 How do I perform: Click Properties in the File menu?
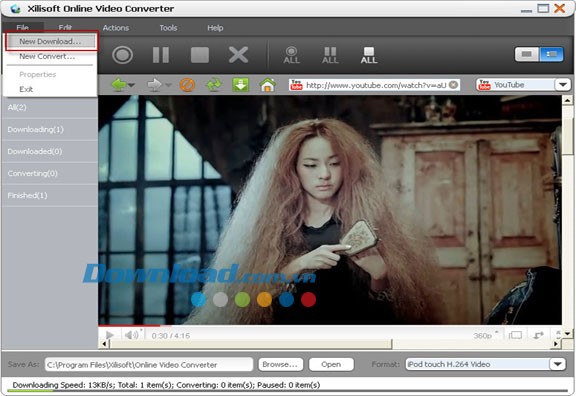(x=37, y=74)
